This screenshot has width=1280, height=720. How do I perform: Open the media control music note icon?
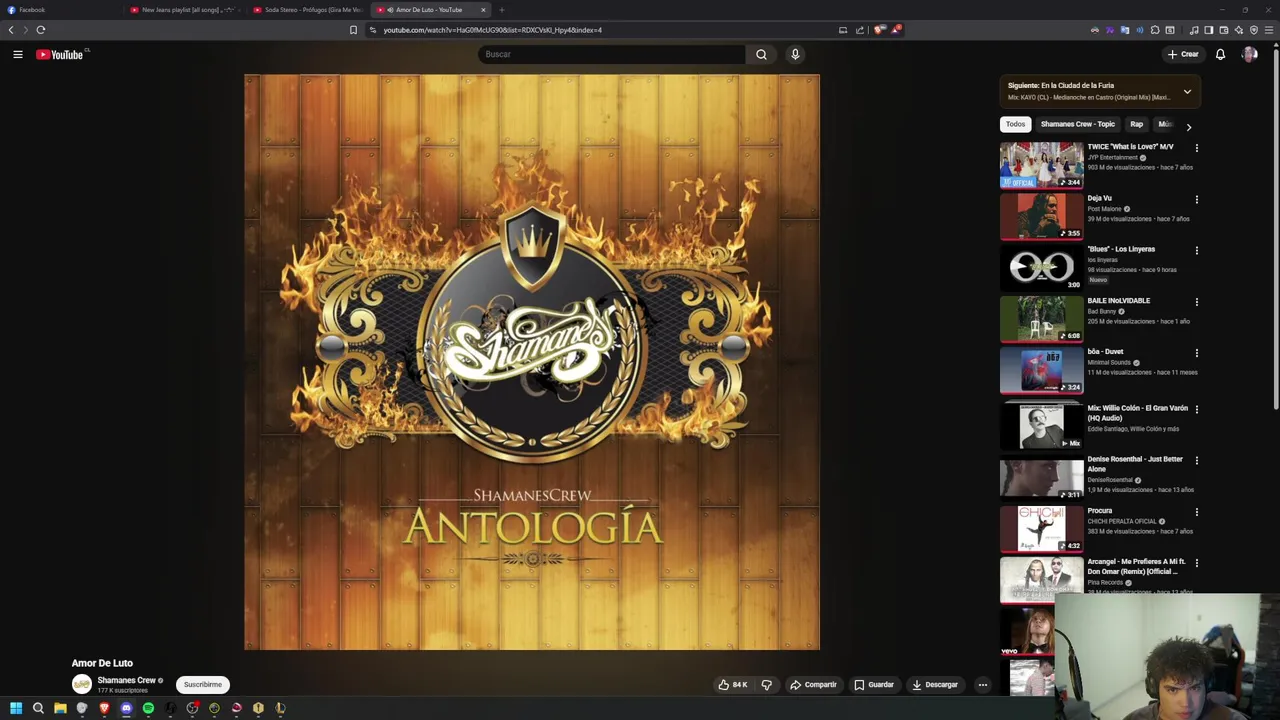[x=1194, y=30]
